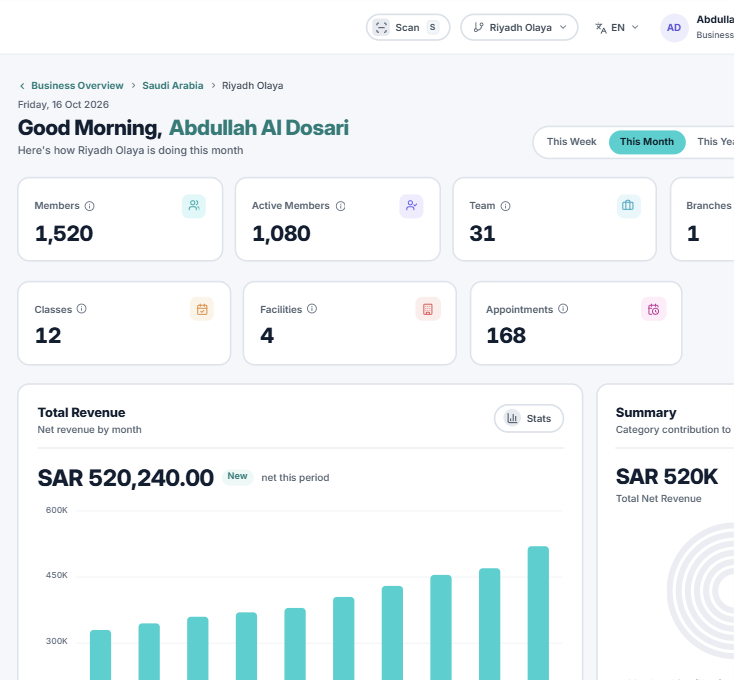Click the Scan barcode icon
734x680 pixels.
pyautogui.click(x=381, y=27)
